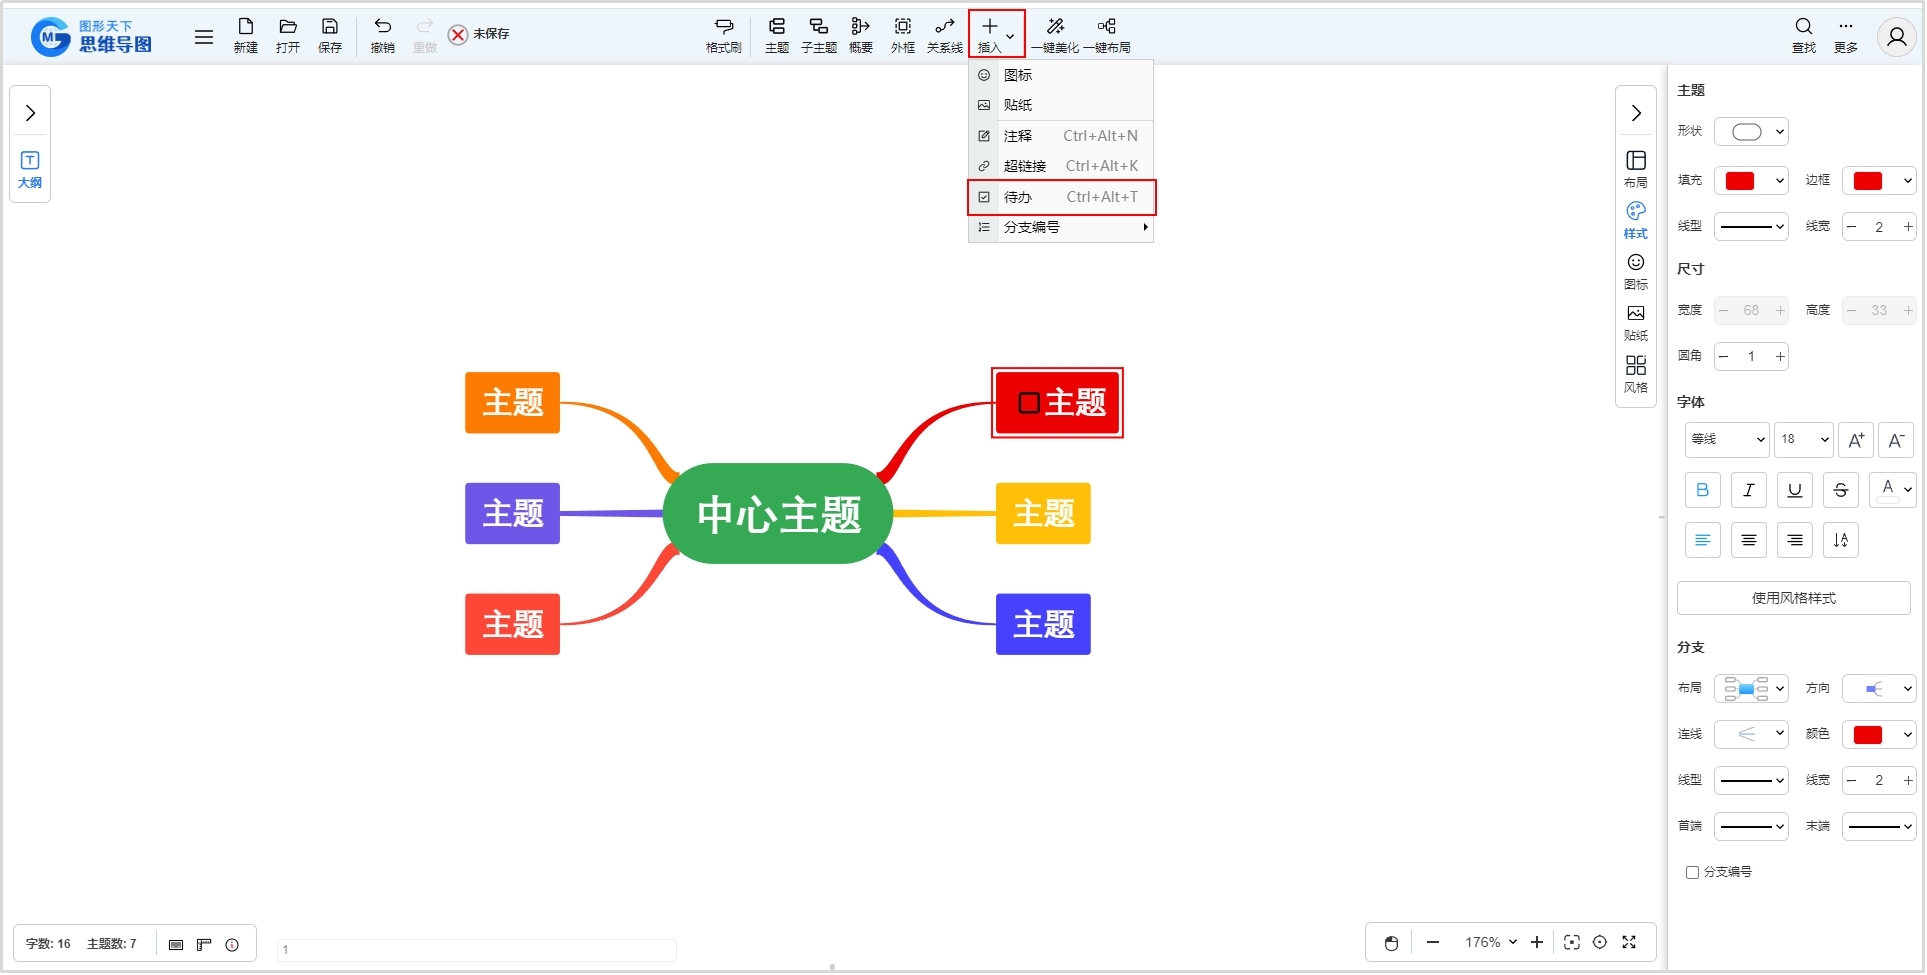Viewport: 1927px width, 975px height.
Task: Click the 撤销 (undo) icon
Action: click(383, 35)
